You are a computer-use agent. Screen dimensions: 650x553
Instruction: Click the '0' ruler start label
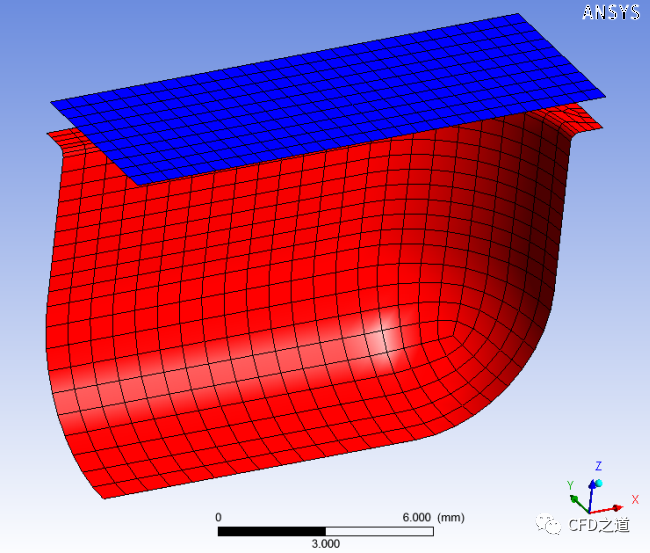click(x=218, y=517)
